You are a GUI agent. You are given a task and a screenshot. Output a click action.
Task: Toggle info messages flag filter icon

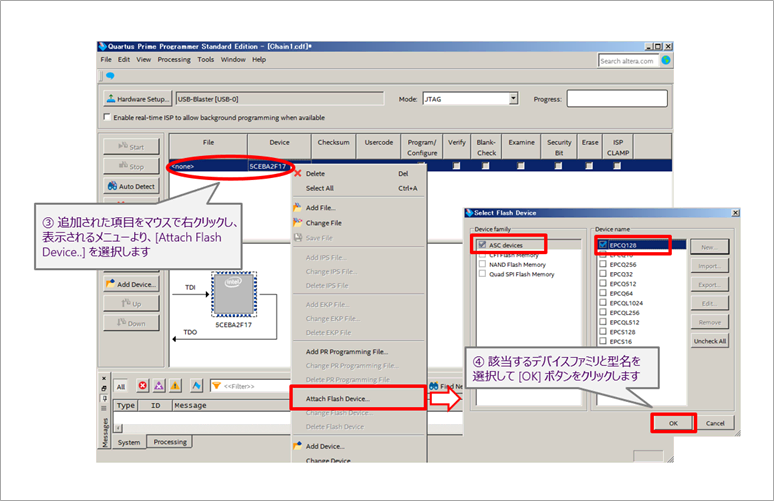196,386
